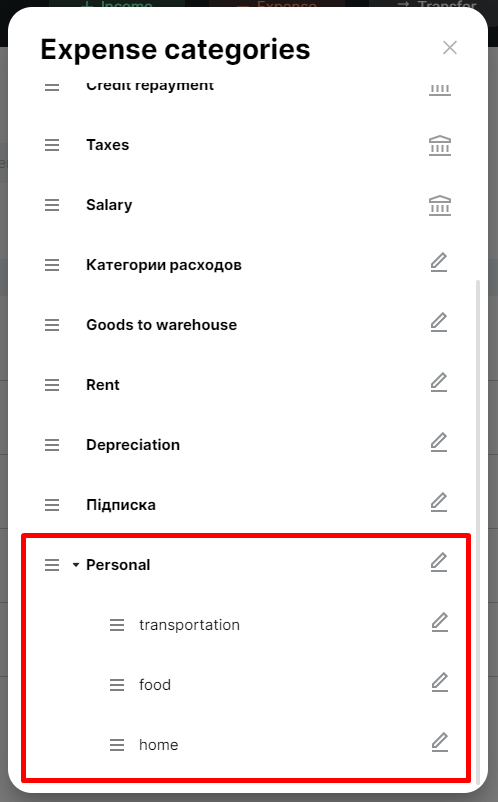
Task: Close the Expense categories dialog
Action: (x=450, y=48)
